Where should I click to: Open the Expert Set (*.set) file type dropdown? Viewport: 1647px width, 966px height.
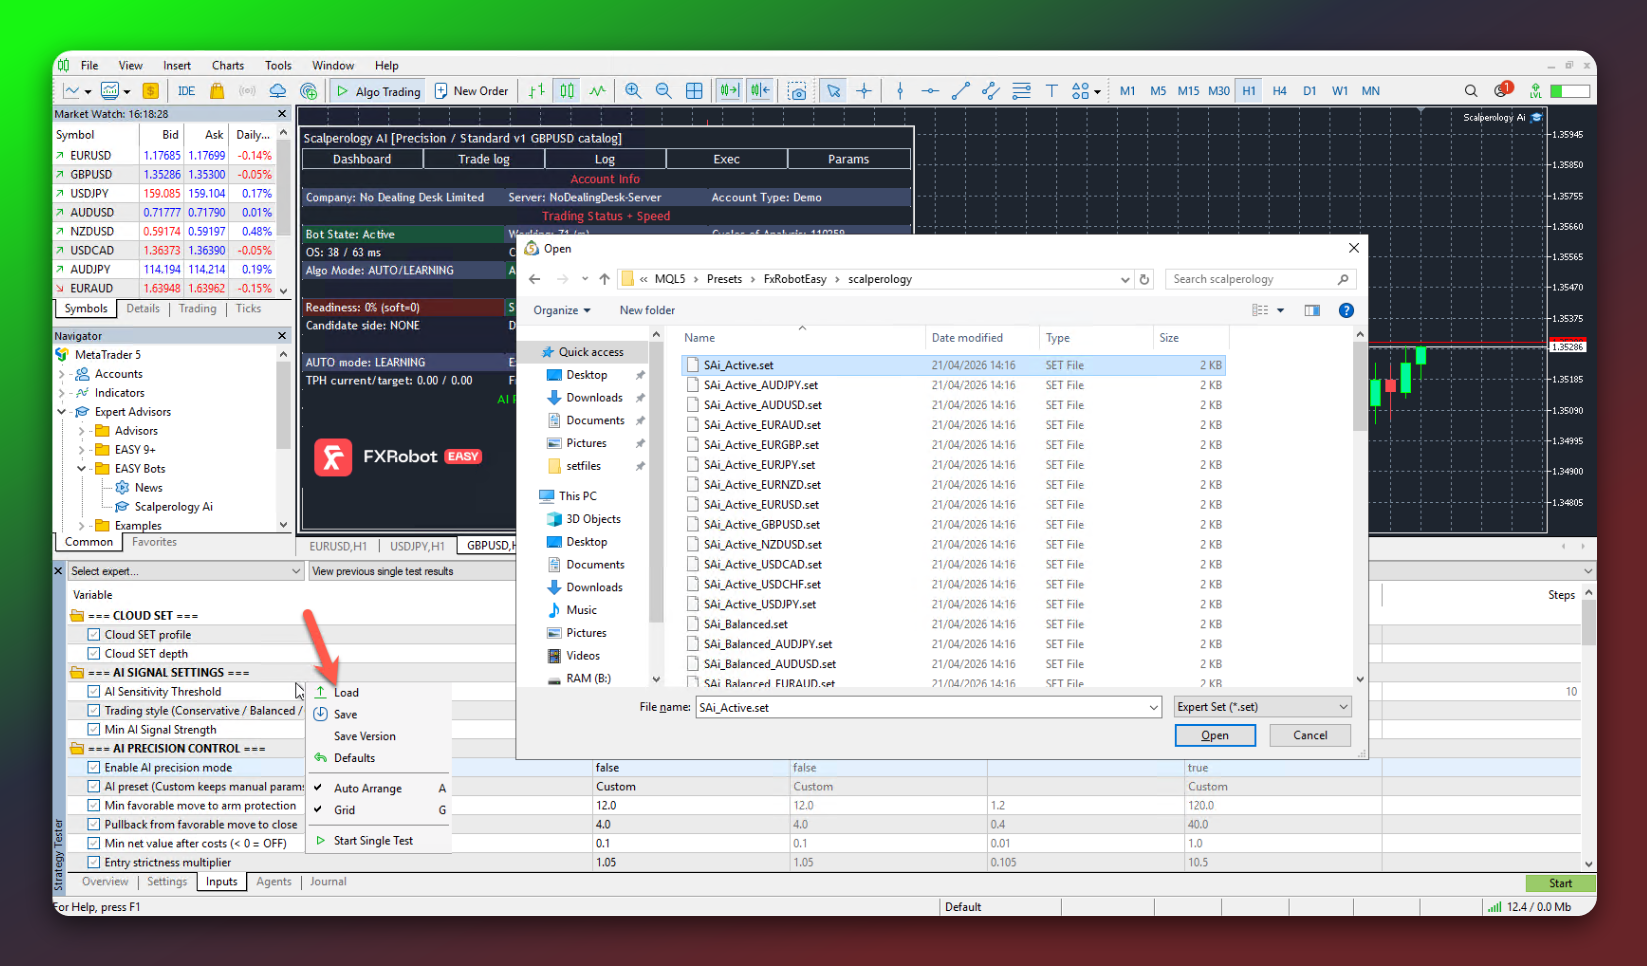[x=1343, y=707]
